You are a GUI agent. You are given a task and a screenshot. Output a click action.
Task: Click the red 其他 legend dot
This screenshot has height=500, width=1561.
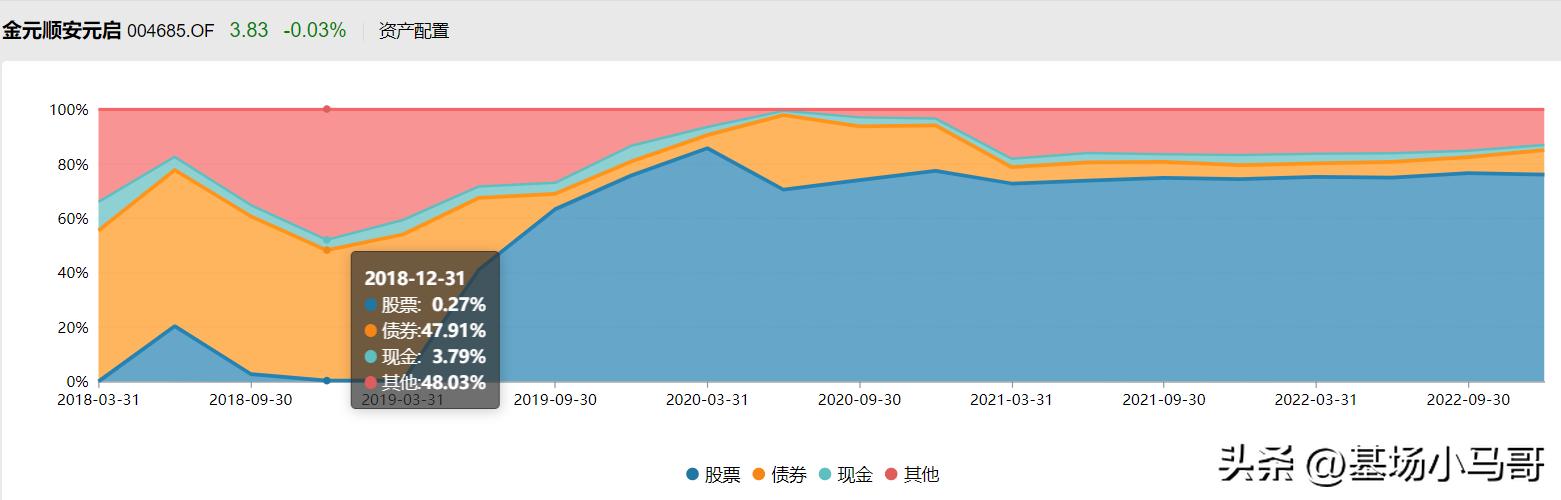[x=892, y=475]
